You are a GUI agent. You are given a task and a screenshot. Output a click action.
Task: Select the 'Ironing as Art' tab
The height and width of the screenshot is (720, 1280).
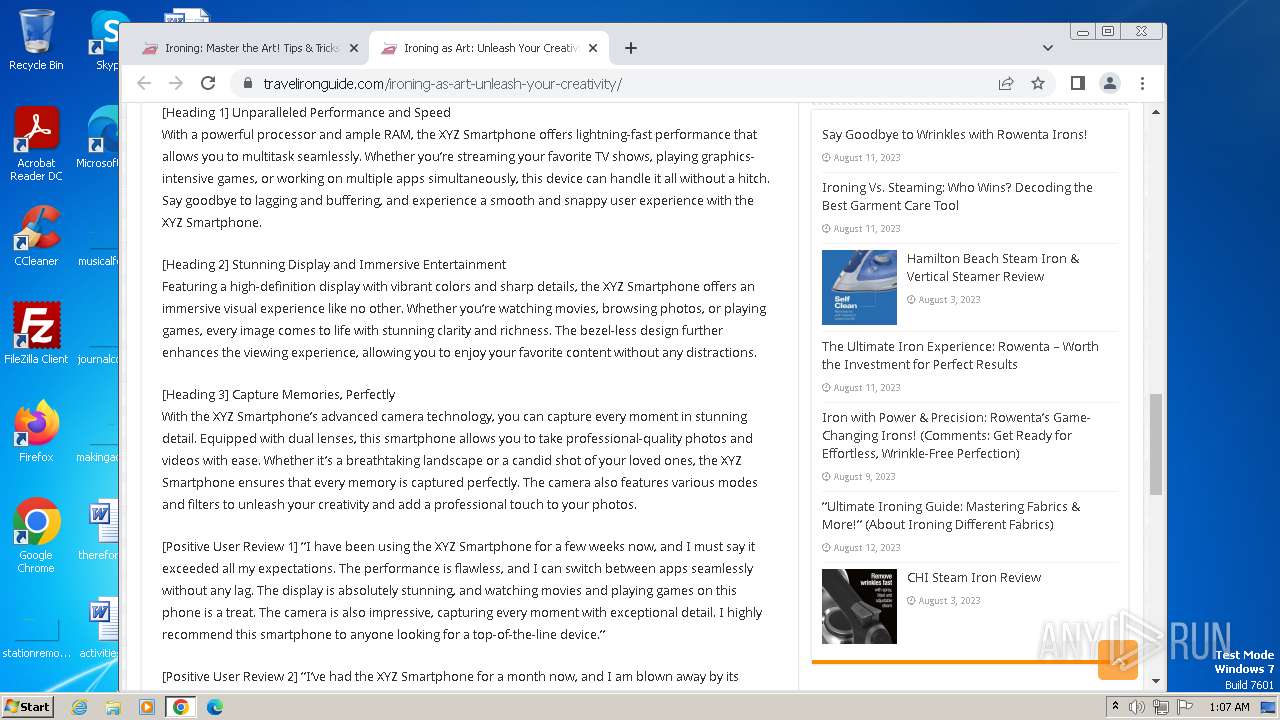[x=489, y=48]
